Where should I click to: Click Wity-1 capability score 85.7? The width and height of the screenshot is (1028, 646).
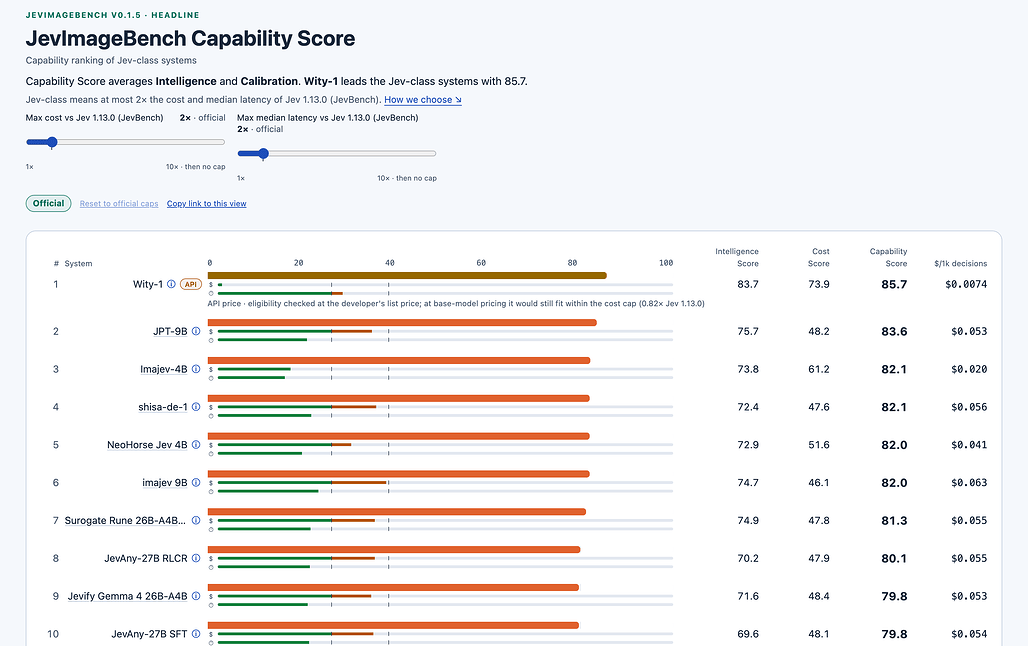[894, 285]
